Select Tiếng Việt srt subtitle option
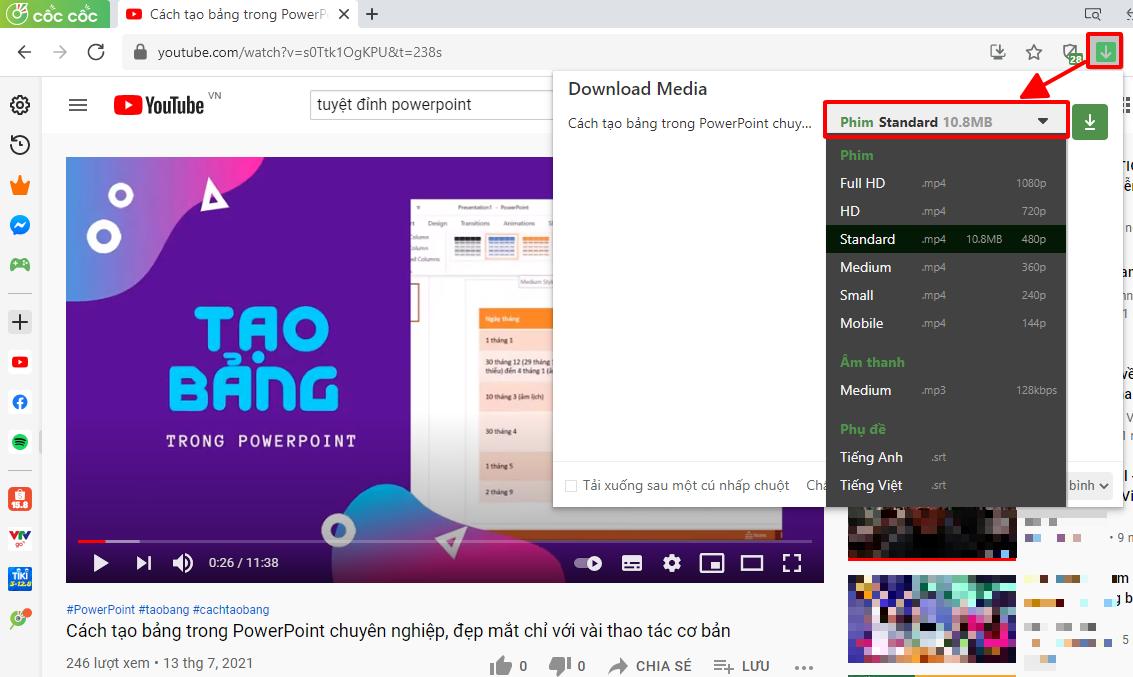1133x677 pixels. tap(945, 486)
